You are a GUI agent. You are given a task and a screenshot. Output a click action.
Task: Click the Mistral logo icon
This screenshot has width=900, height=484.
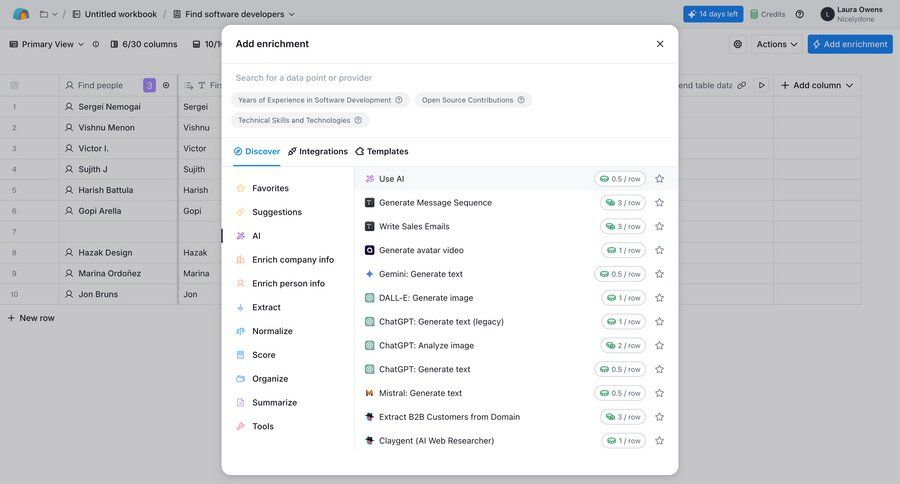370,393
